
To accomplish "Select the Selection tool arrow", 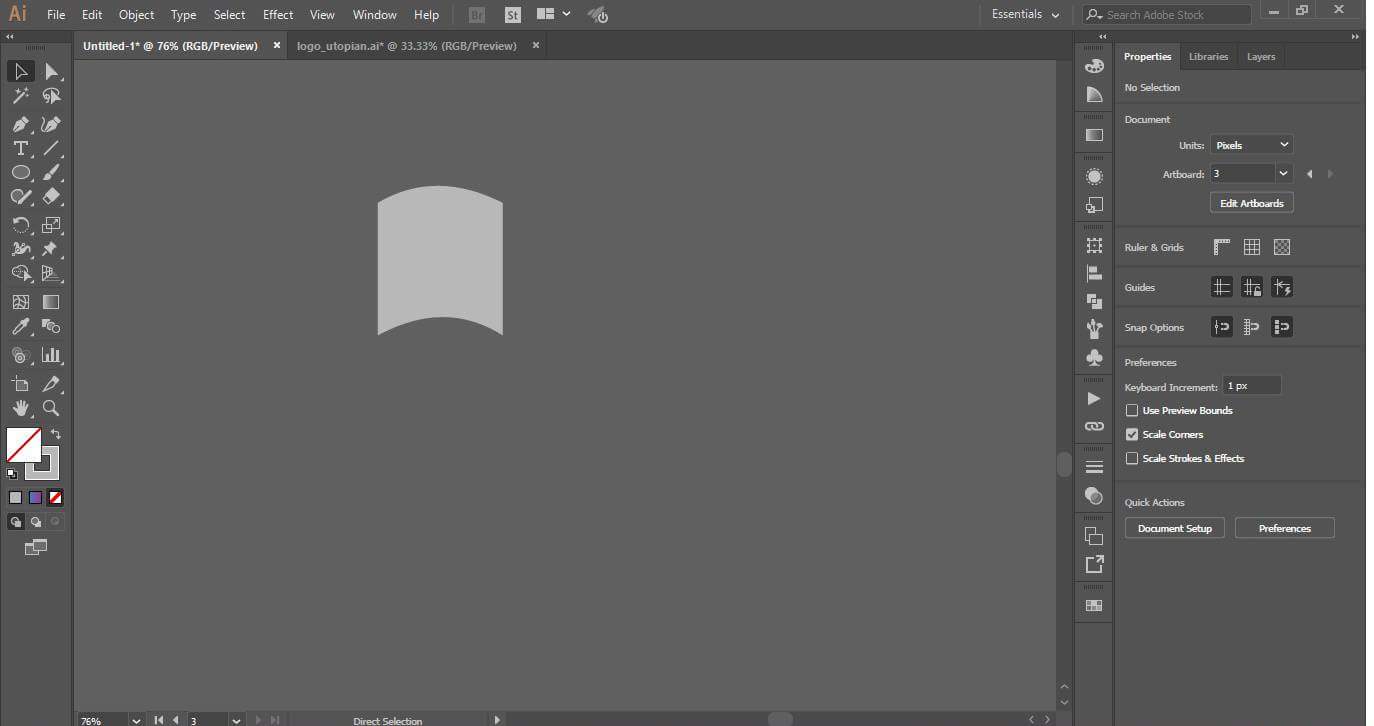I will pyautogui.click(x=20, y=71).
